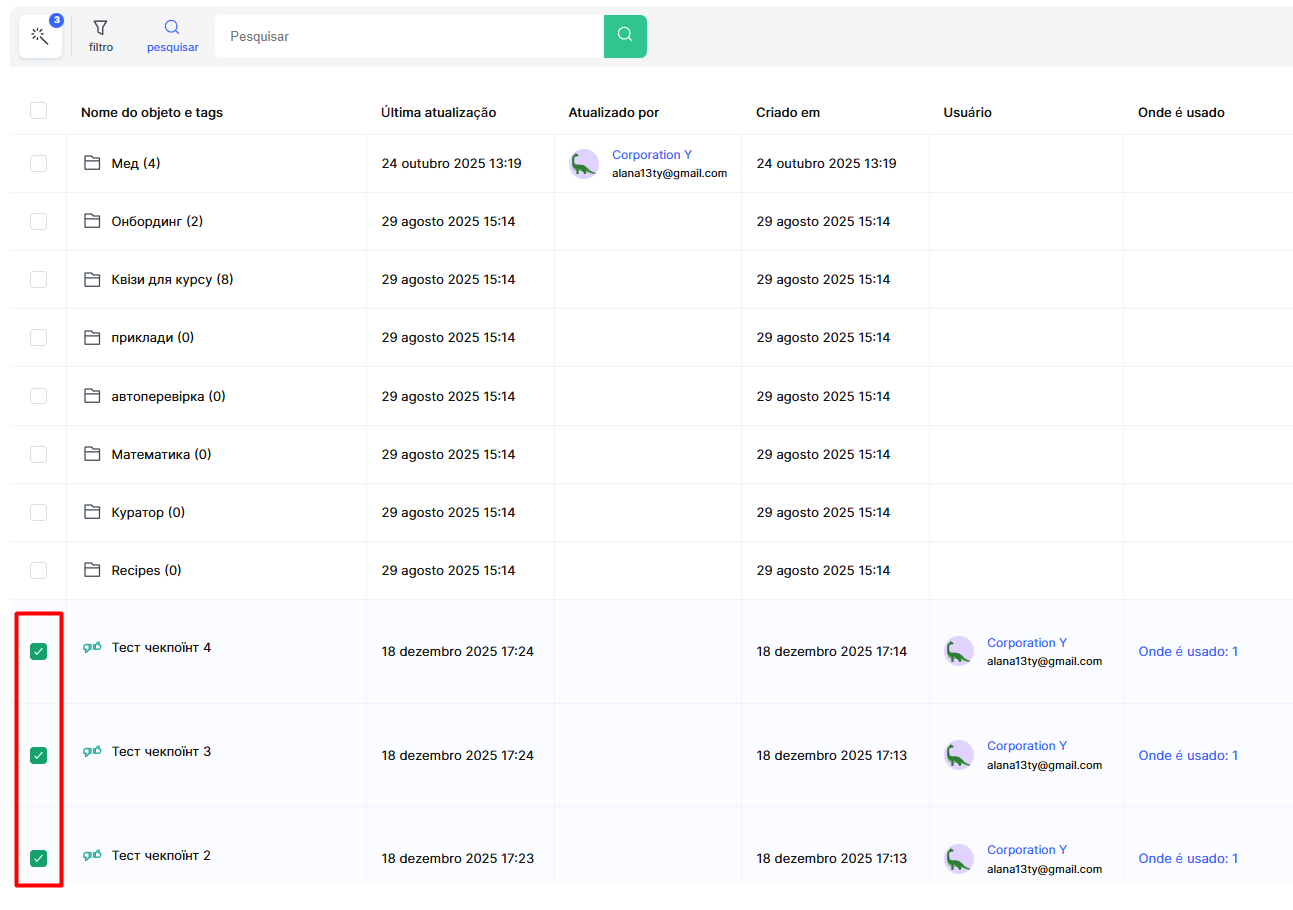1293x910 pixels.
Task: Click Corporation Y link in Мед row
Action: (651, 155)
